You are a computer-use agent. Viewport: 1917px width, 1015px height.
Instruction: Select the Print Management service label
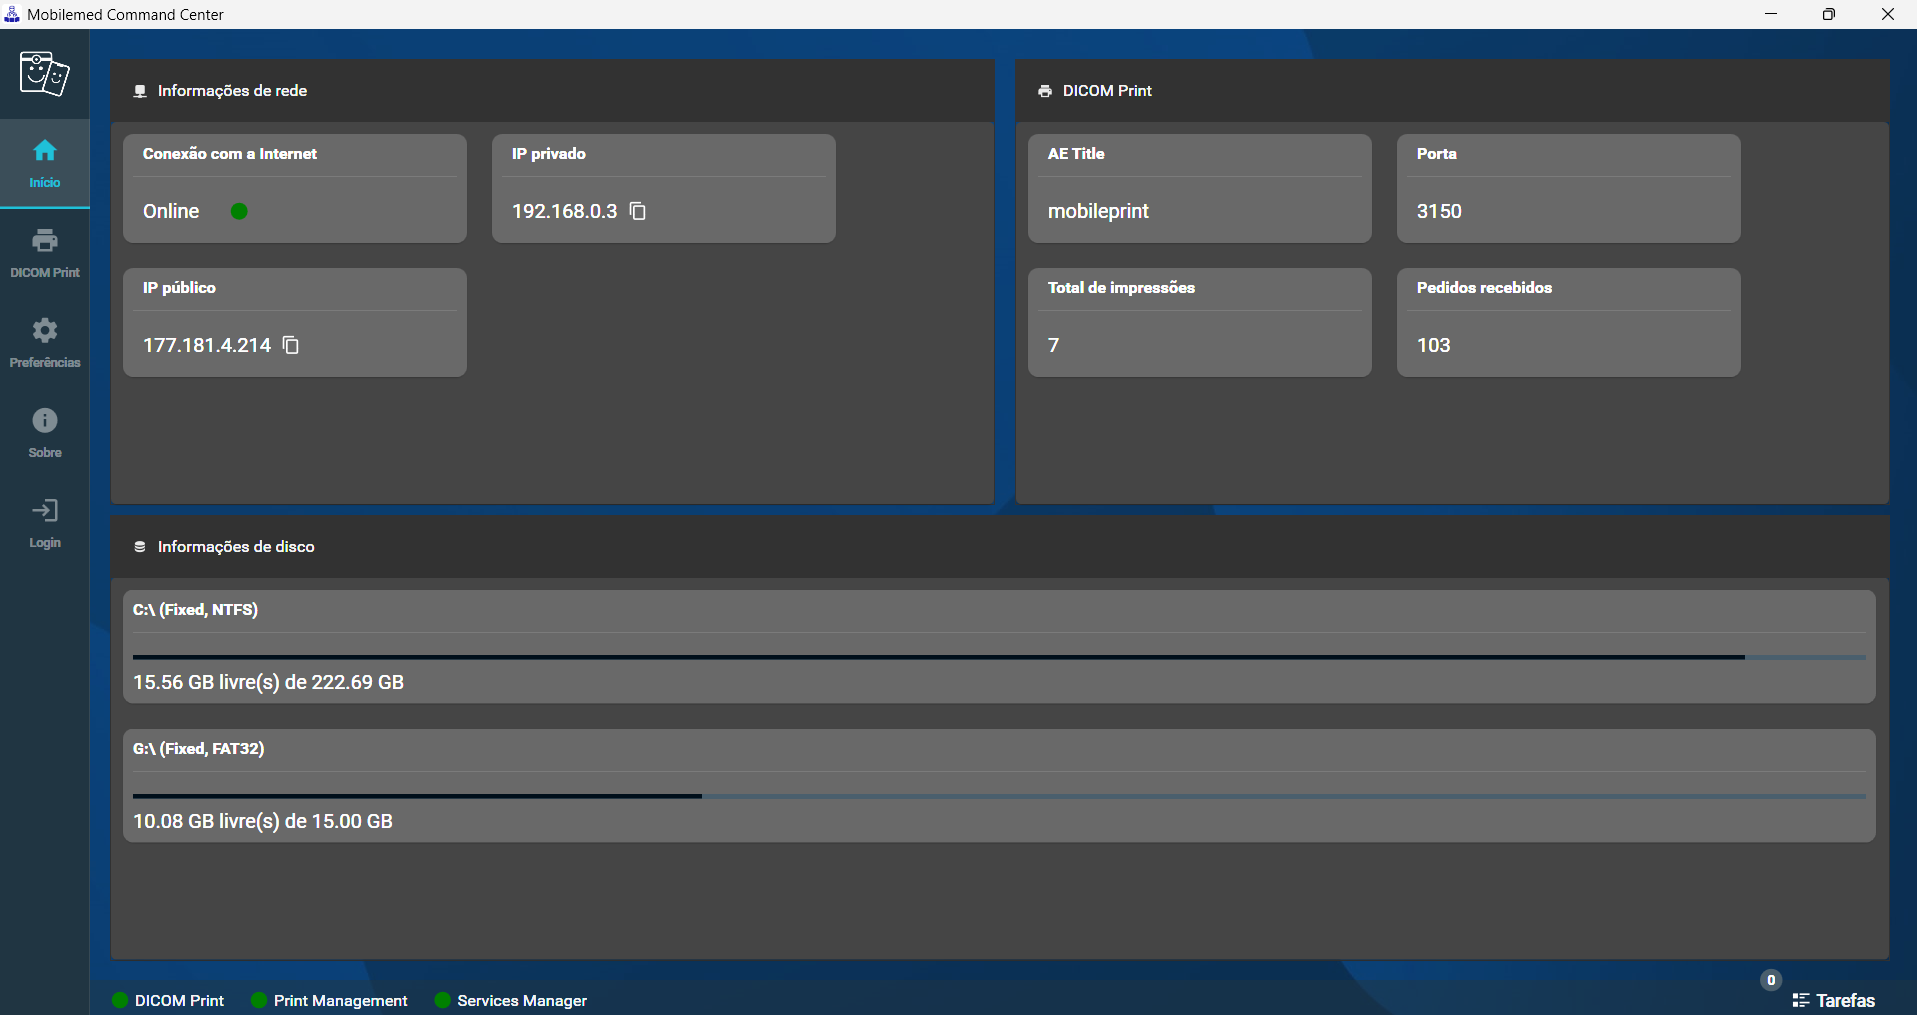(x=340, y=1000)
